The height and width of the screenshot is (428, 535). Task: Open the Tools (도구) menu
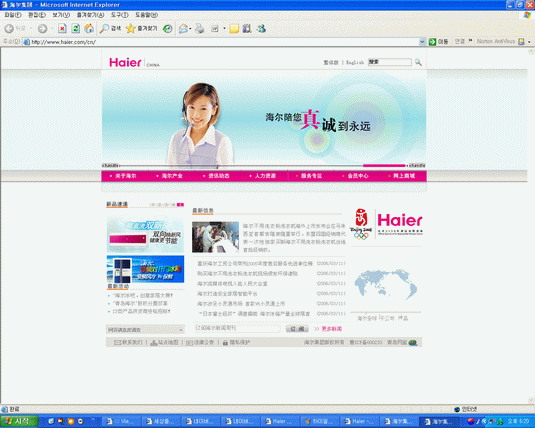(x=119, y=15)
